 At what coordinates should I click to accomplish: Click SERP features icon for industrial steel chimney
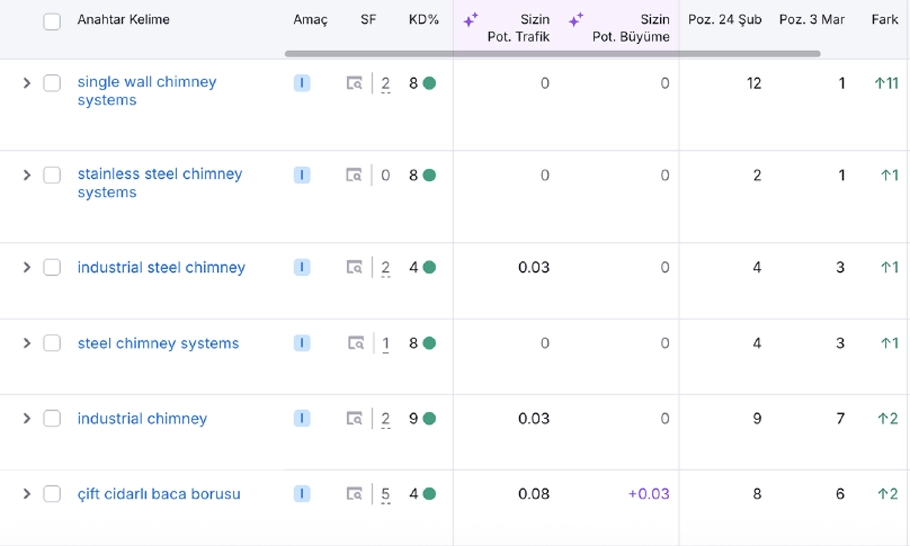tap(354, 268)
